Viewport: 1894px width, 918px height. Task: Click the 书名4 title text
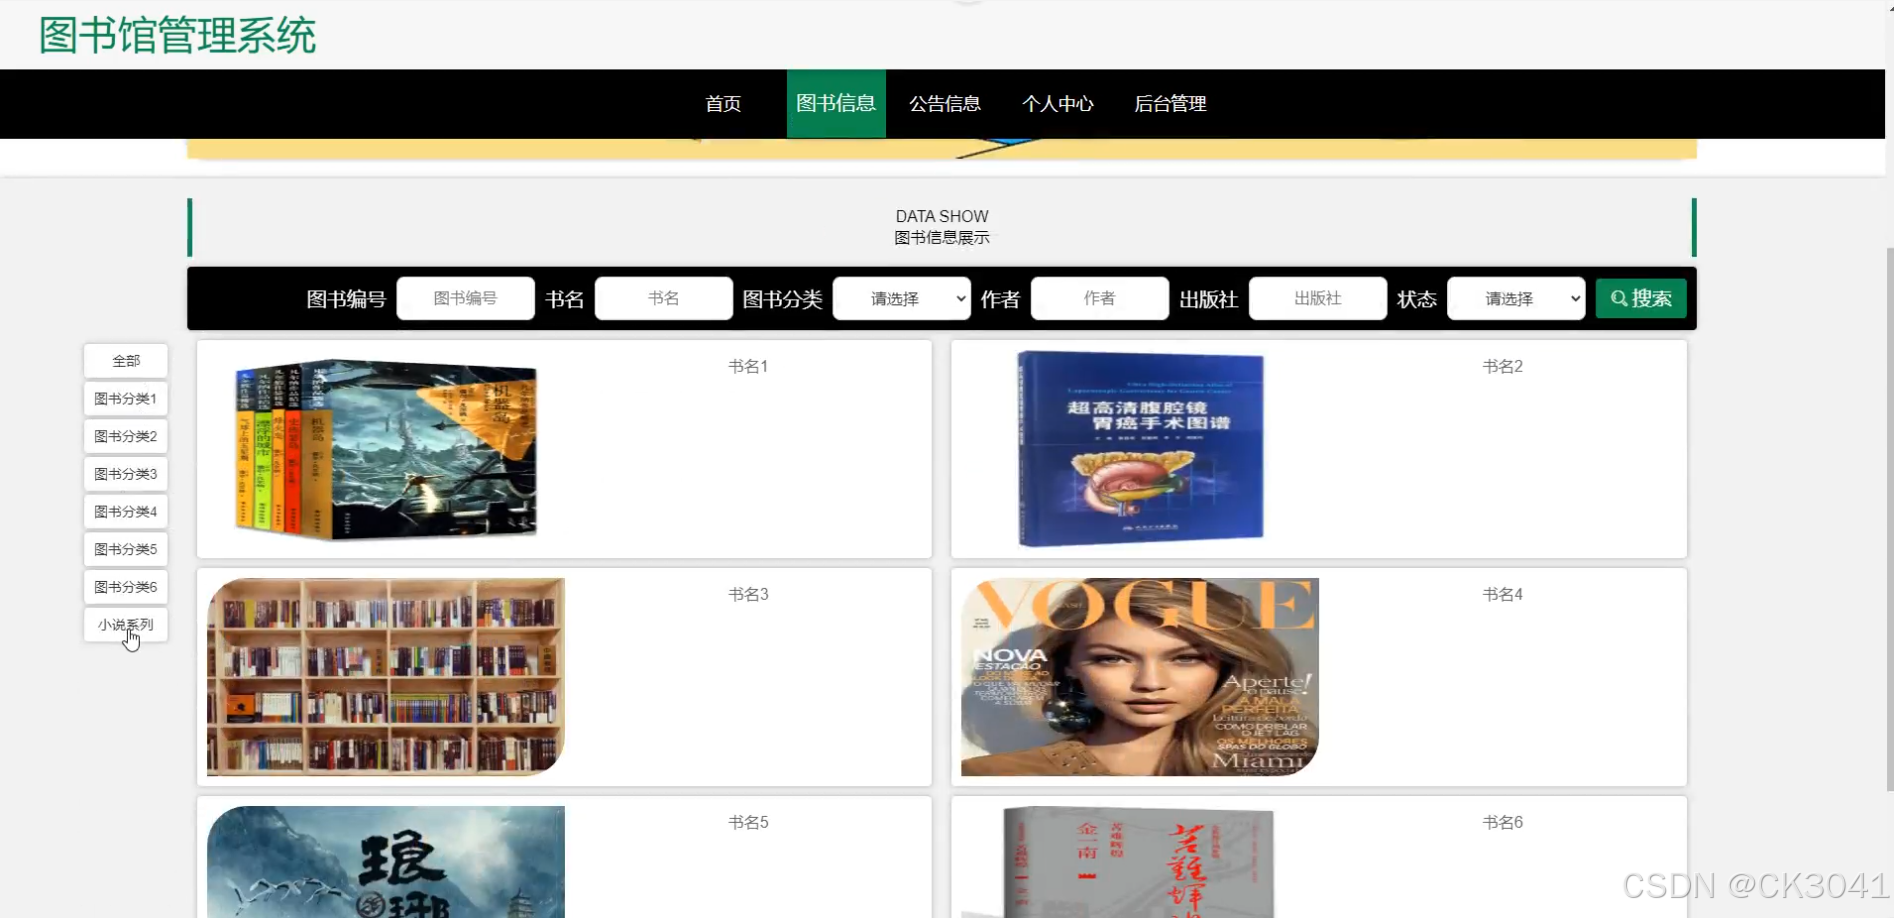[1502, 595]
